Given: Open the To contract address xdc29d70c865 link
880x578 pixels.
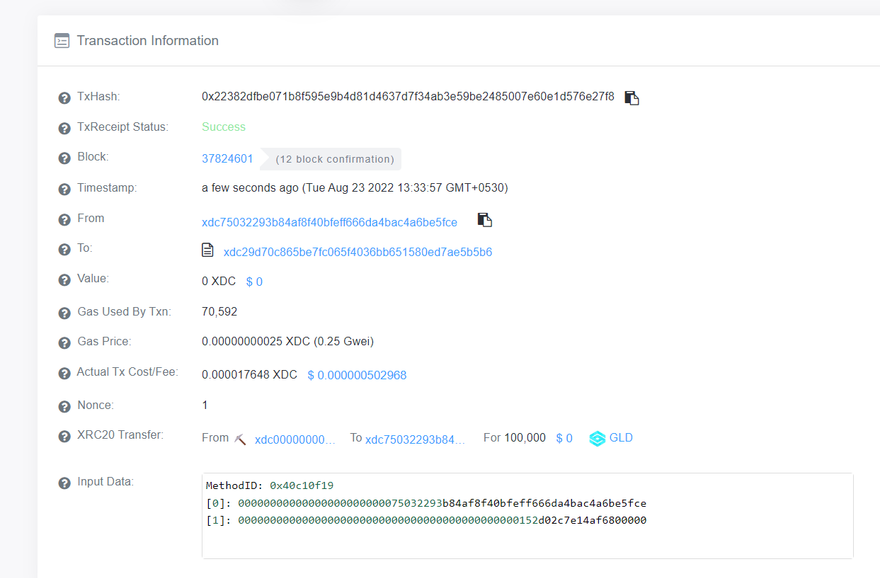Looking at the screenshot, I should click(x=357, y=252).
